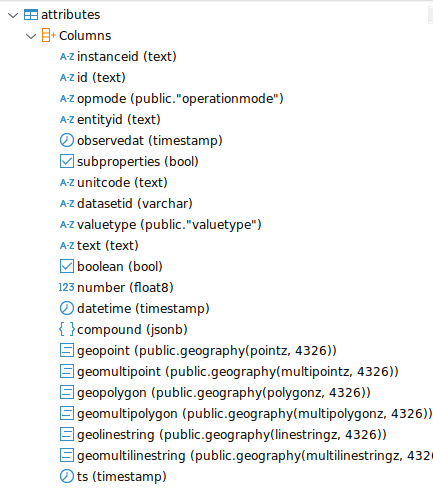Select the geopolygon geography column
433x491 pixels.
[x=224, y=393]
